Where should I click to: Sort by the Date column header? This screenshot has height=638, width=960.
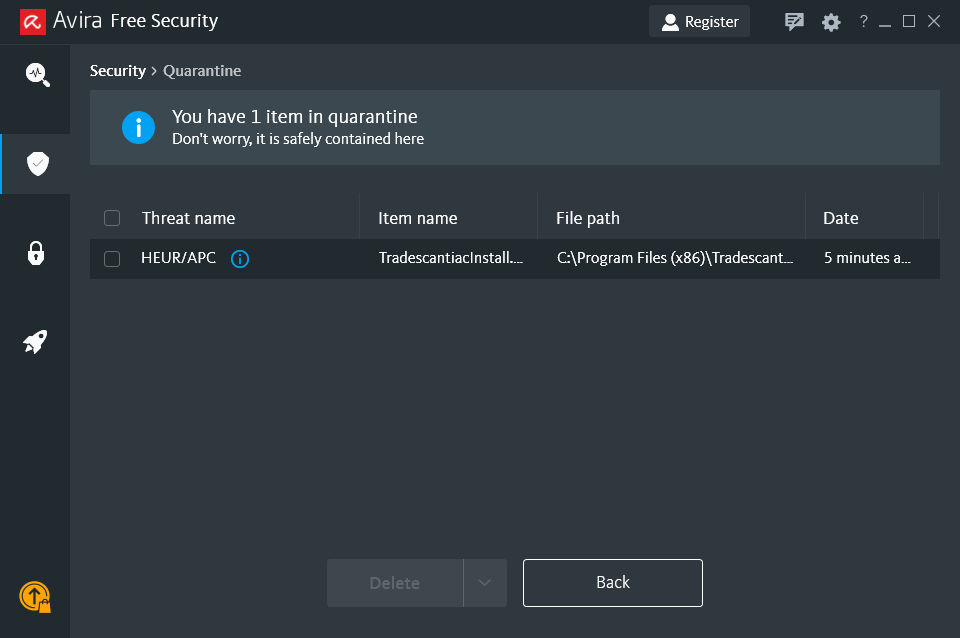pos(840,218)
